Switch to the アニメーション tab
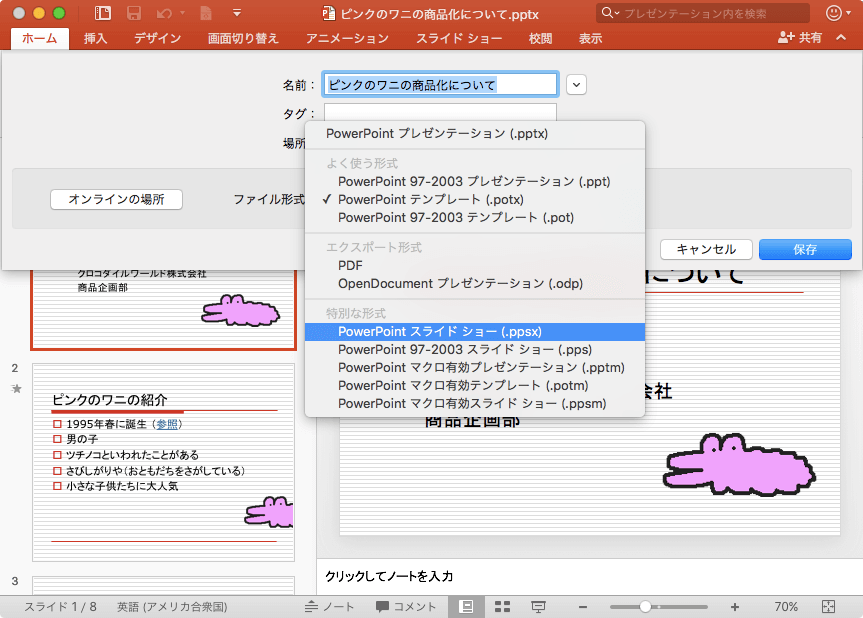Image resolution: width=863 pixels, height=618 pixels. click(x=347, y=39)
